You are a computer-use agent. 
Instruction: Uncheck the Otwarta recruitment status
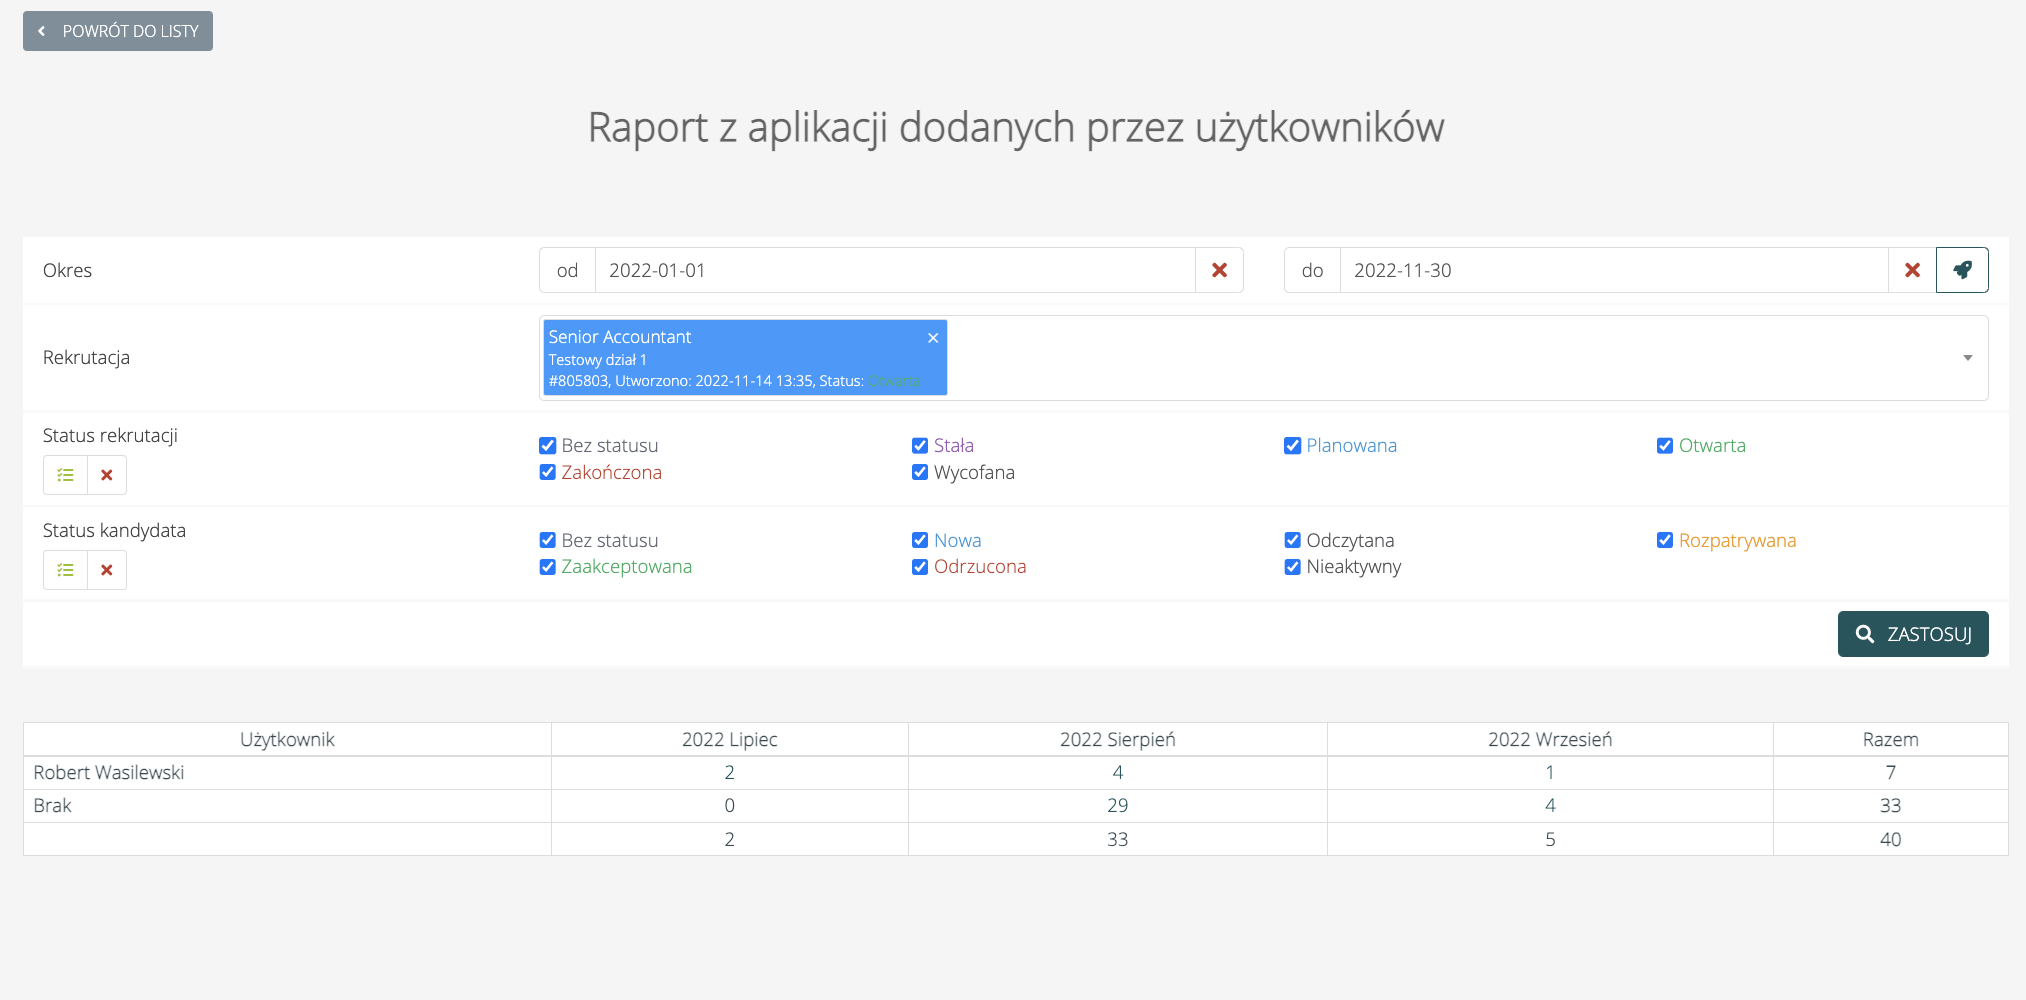coord(1665,446)
